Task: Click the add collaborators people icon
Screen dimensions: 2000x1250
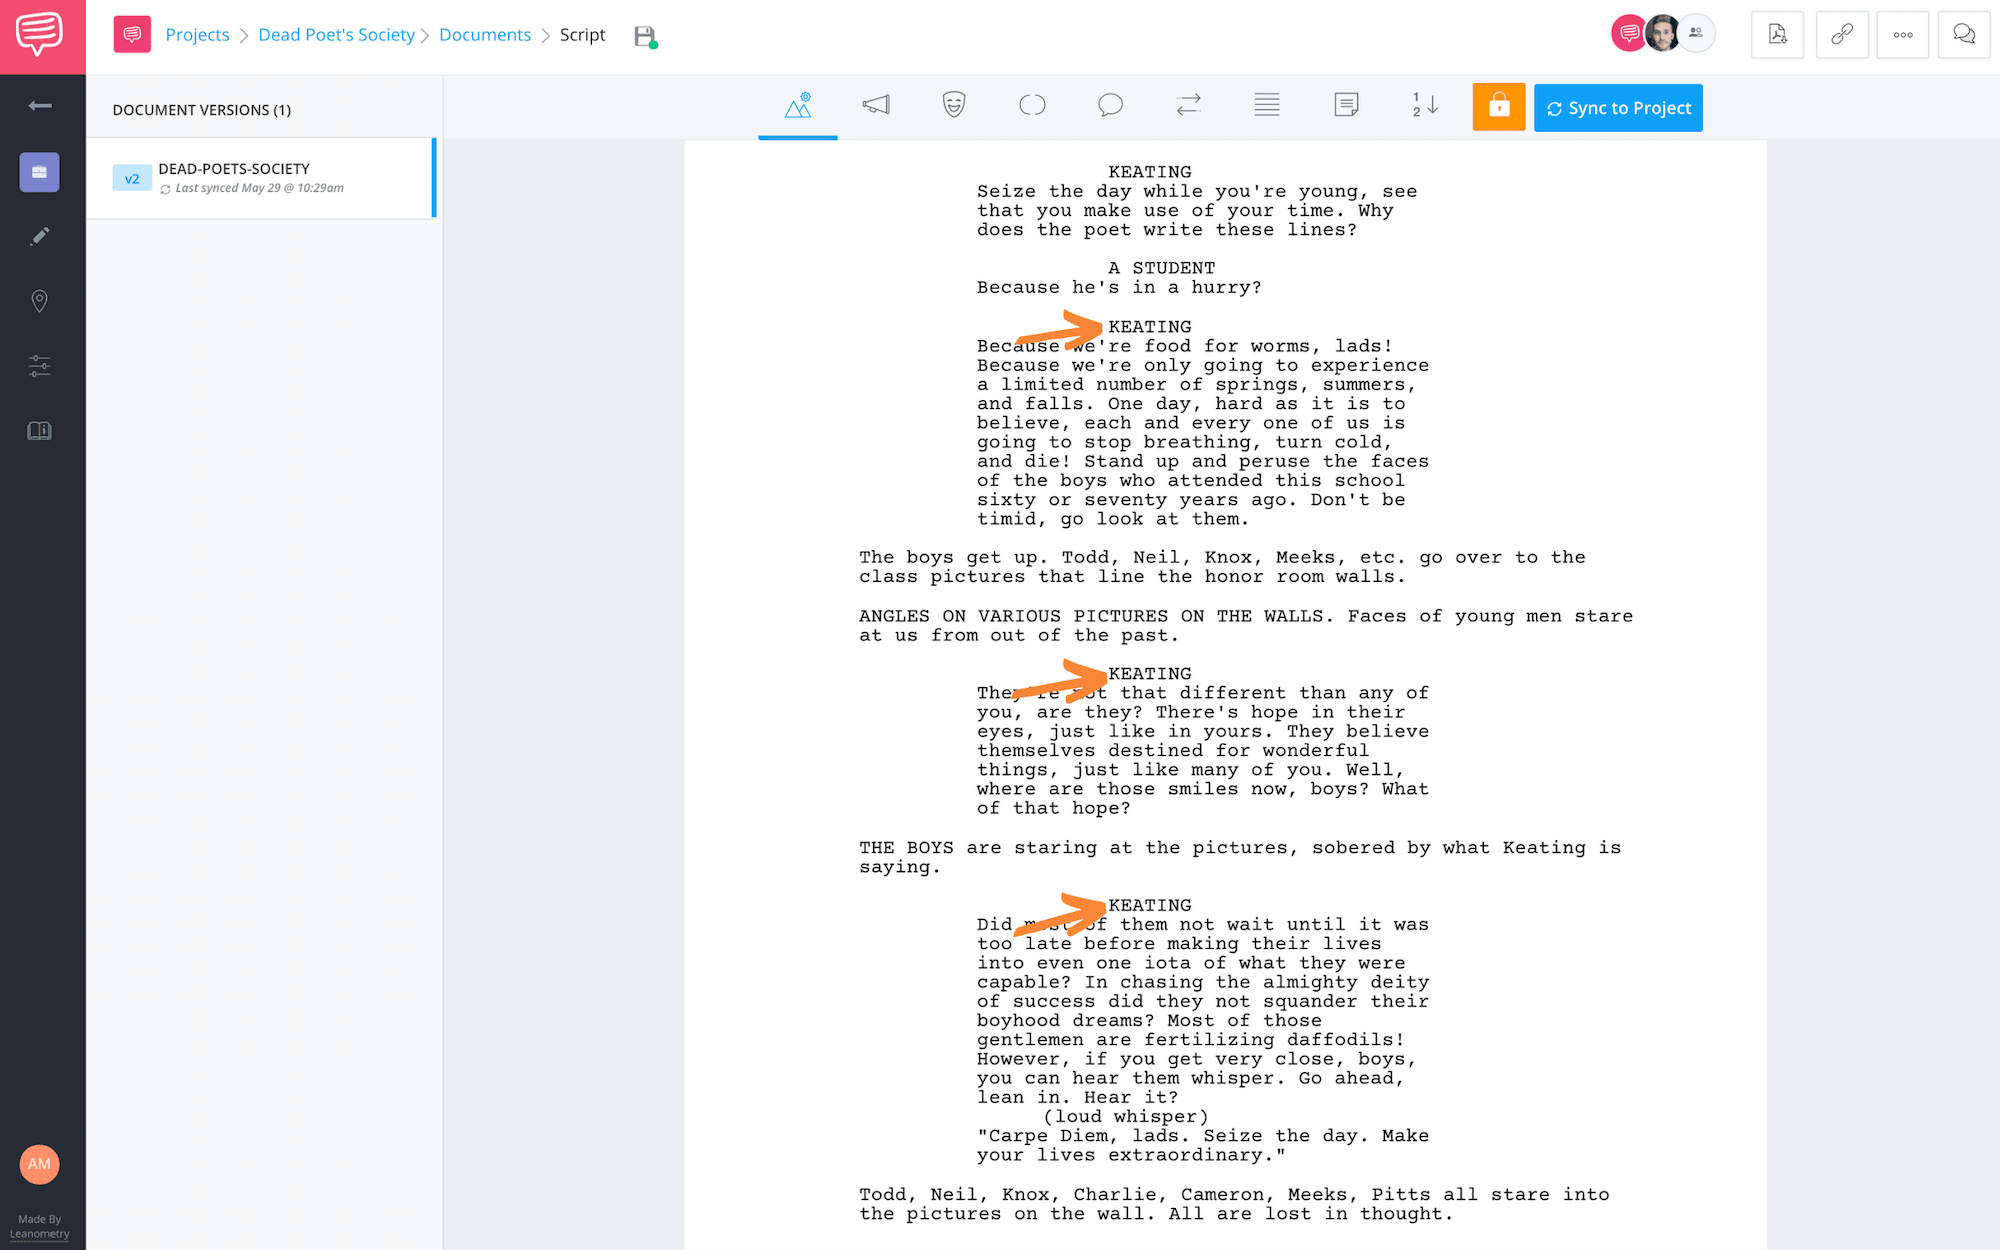Action: coord(1696,34)
